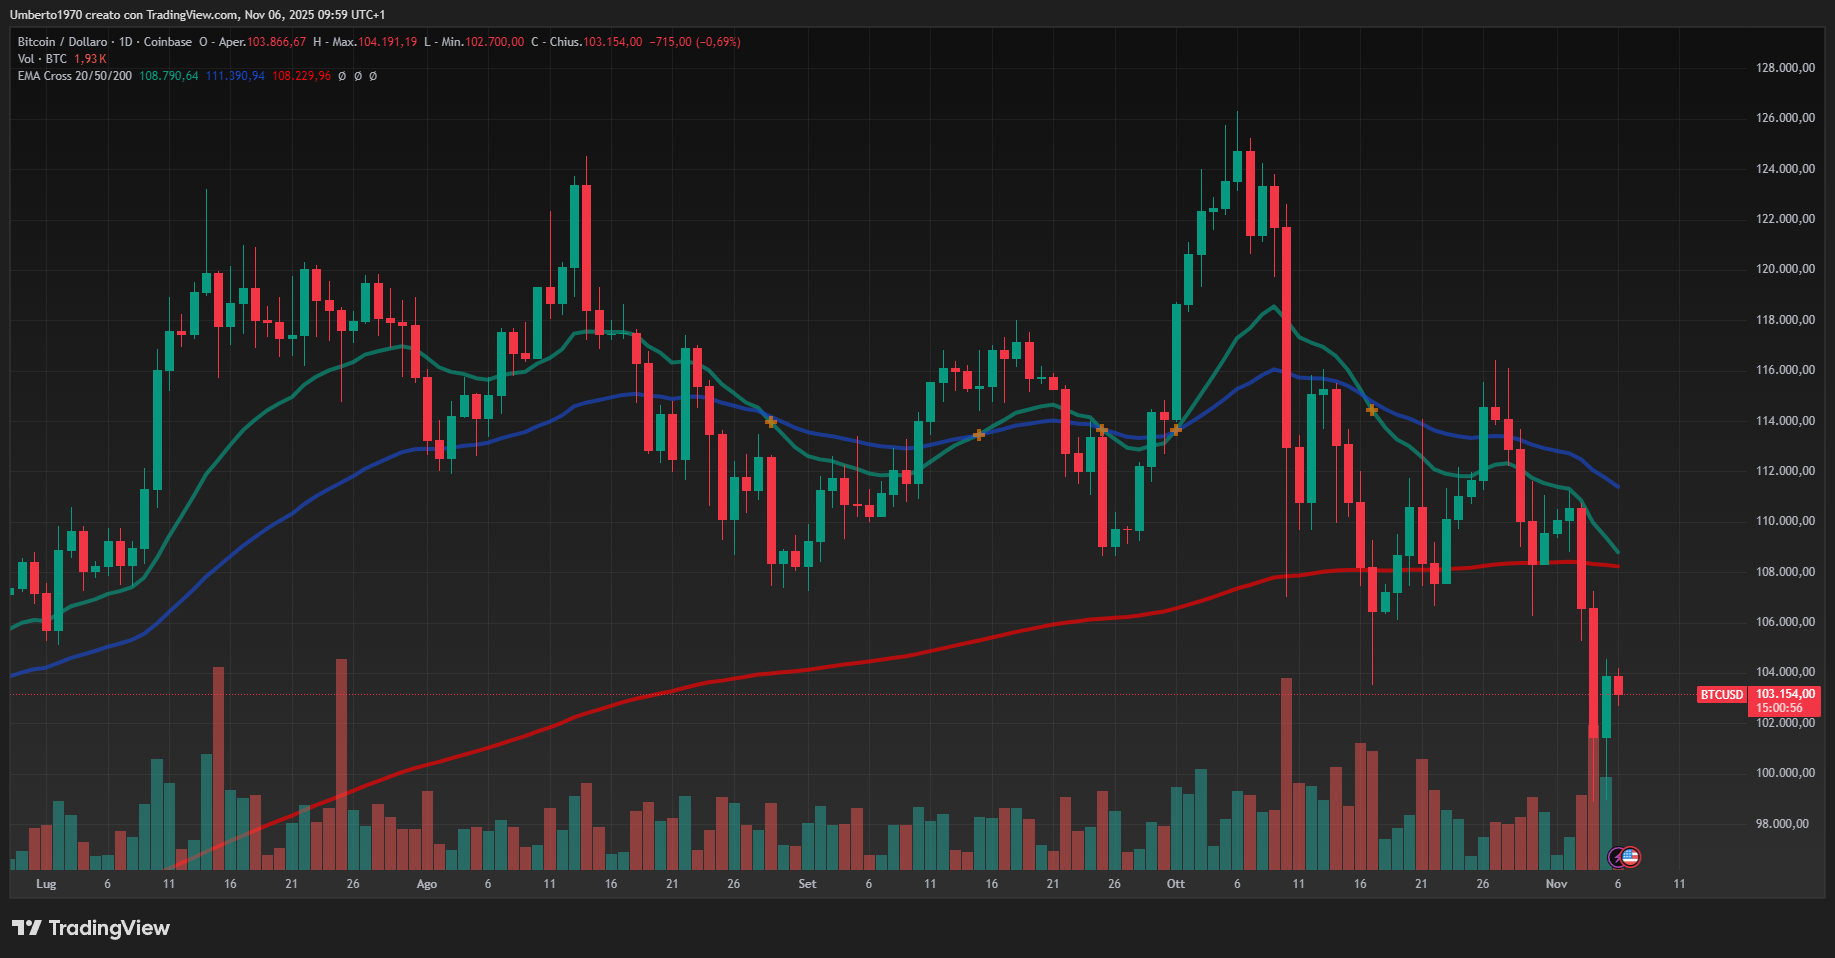Click the red BTCUSD price line label
The width and height of the screenshot is (1835, 958).
1721,695
